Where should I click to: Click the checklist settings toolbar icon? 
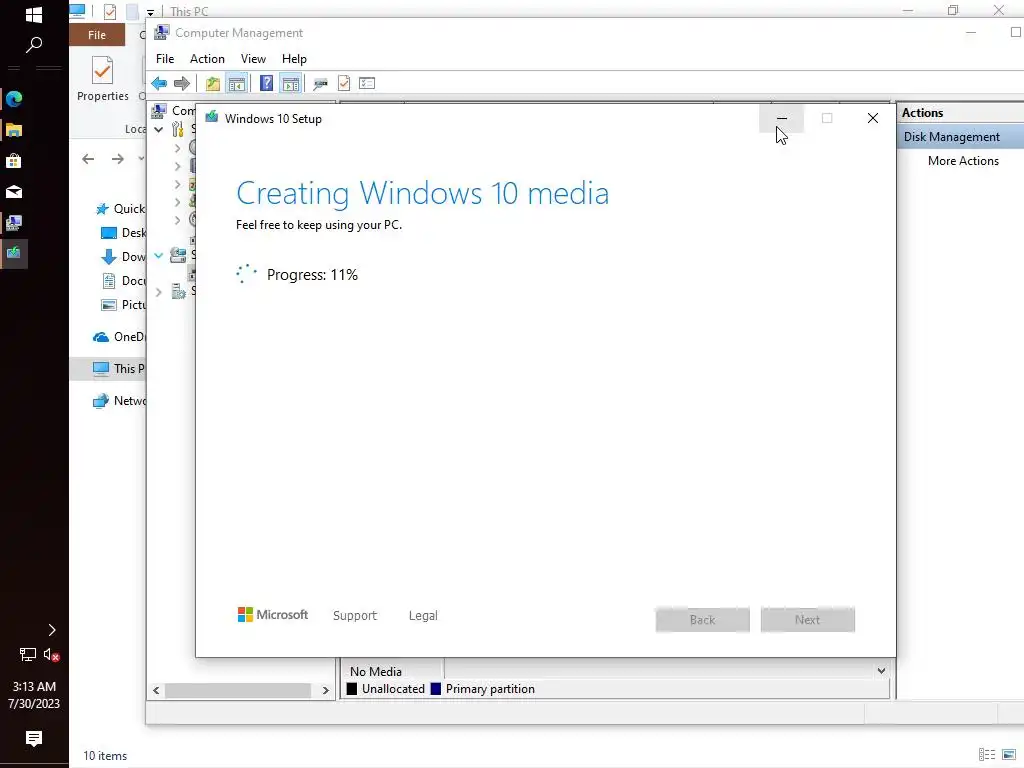pos(367,83)
